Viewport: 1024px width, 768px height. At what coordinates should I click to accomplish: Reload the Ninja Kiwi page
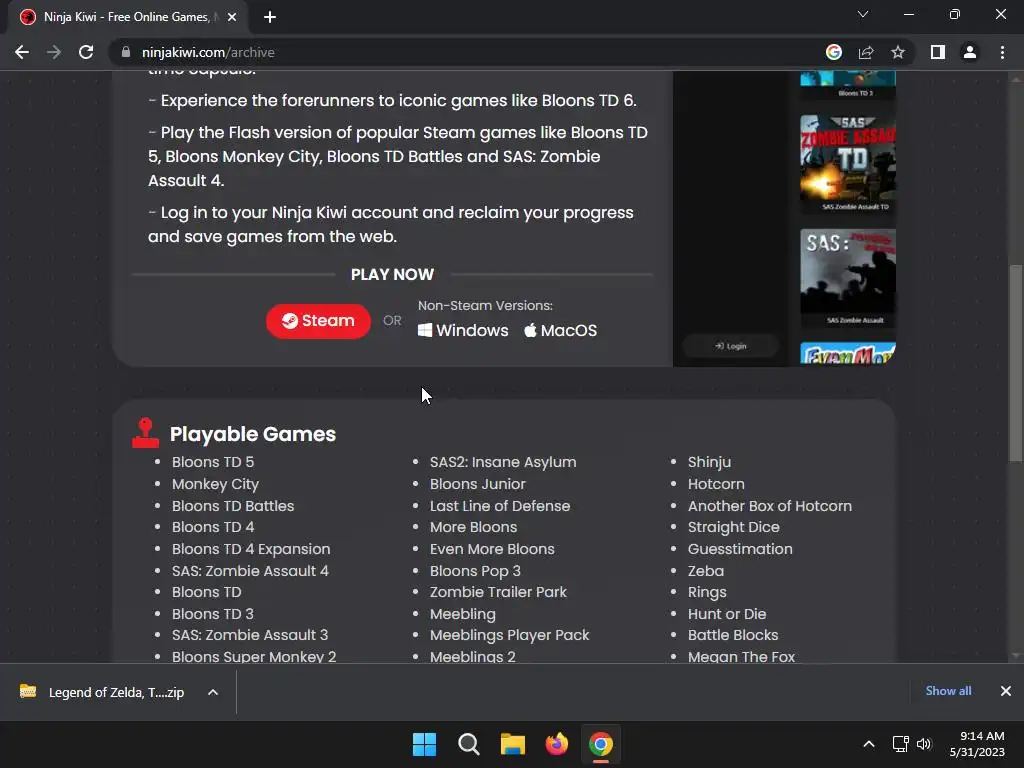tap(86, 52)
